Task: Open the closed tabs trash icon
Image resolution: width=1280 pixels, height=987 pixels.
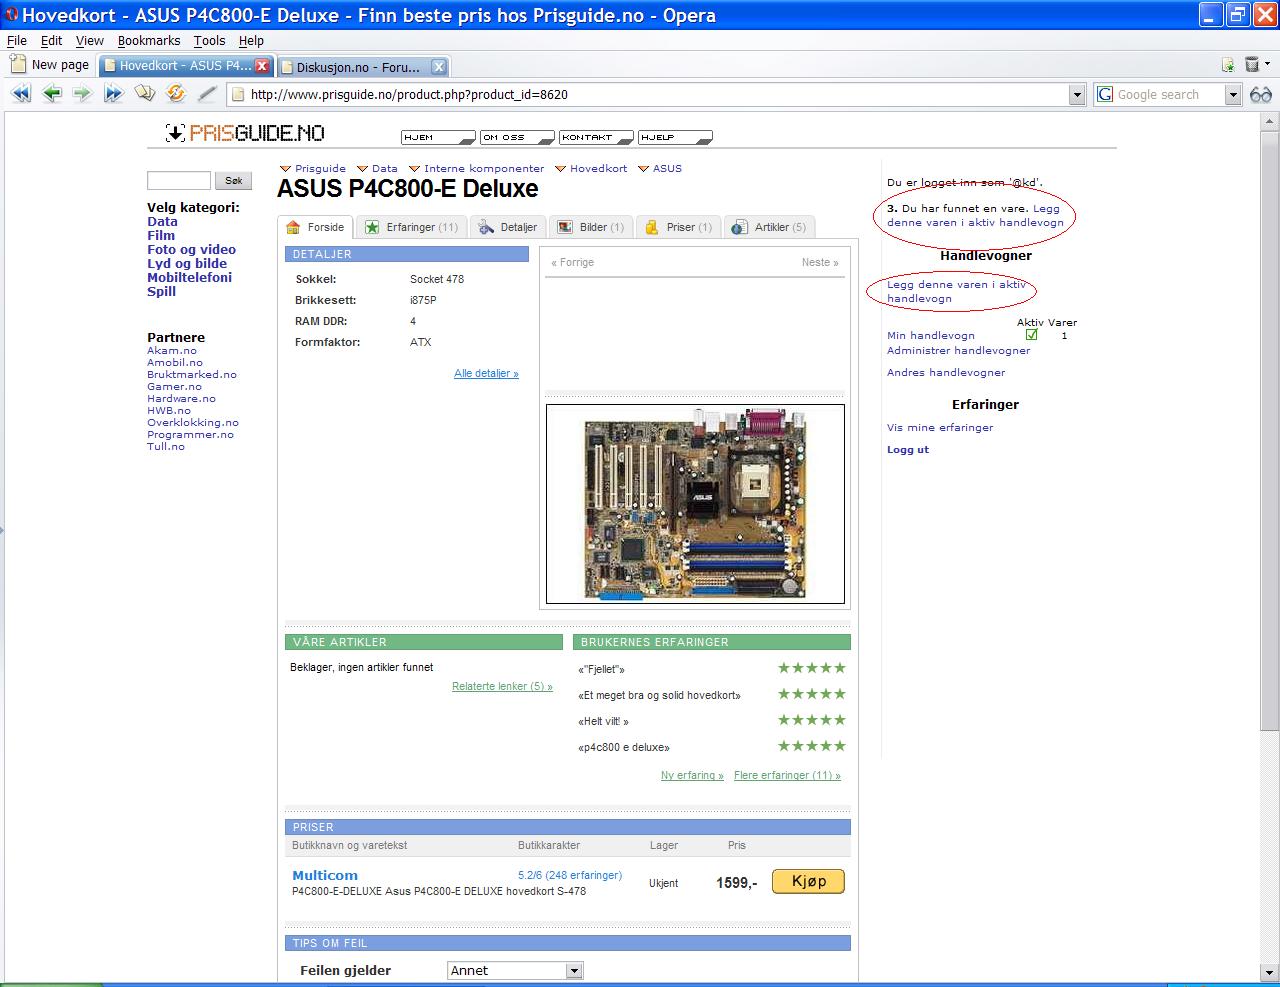Action: coord(1252,65)
